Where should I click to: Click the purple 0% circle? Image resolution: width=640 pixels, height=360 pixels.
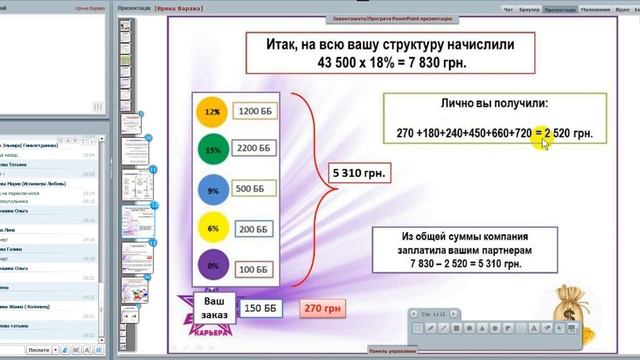coord(213,265)
